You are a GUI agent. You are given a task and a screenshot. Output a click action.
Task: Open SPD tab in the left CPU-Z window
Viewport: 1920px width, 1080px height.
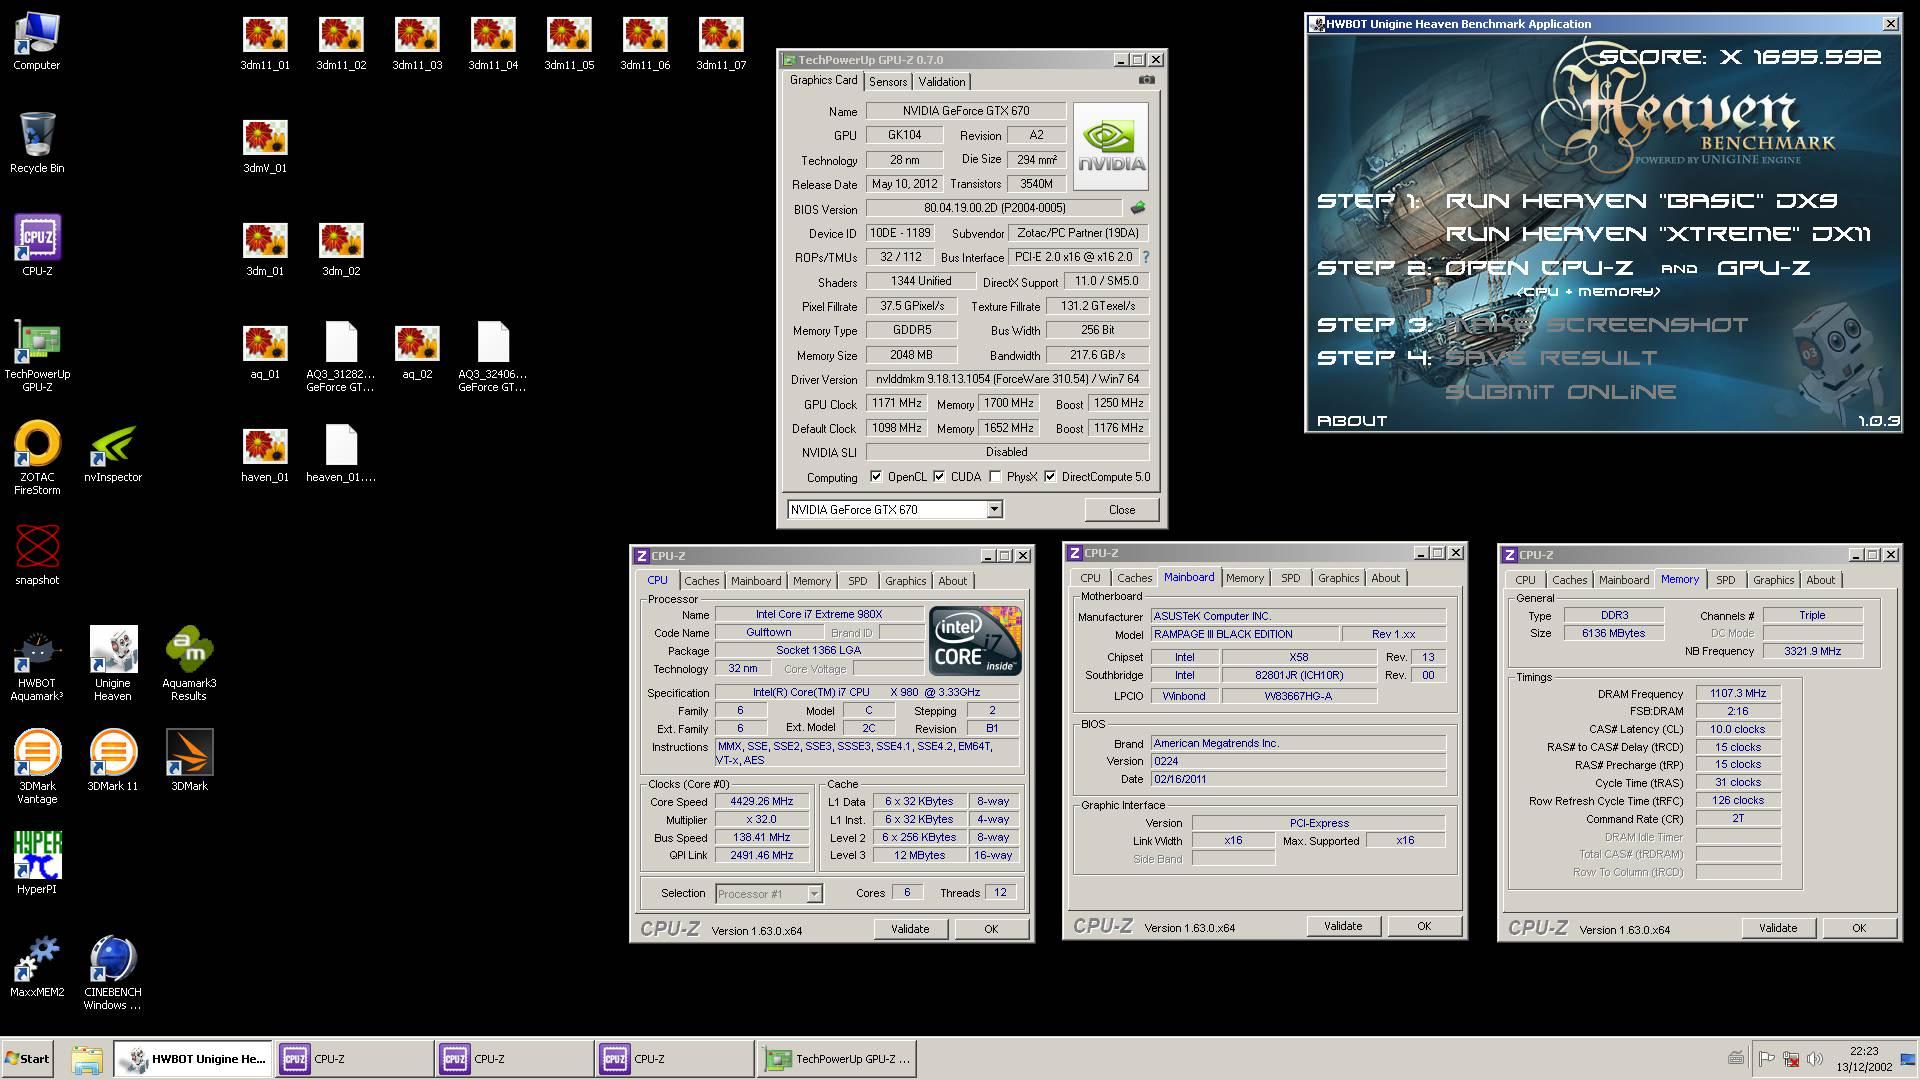coord(858,581)
